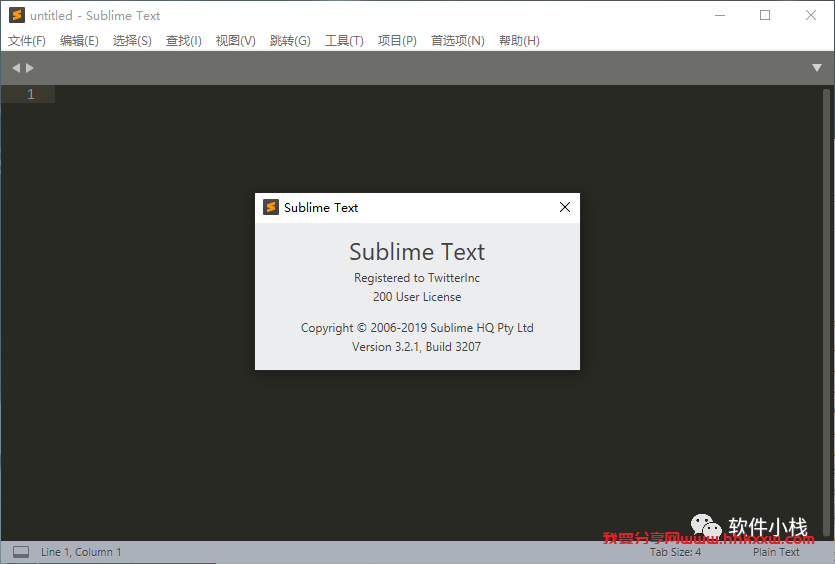The height and width of the screenshot is (564, 835).
Task: Click the Sublime Text logo in the main title bar
Action: point(17,15)
